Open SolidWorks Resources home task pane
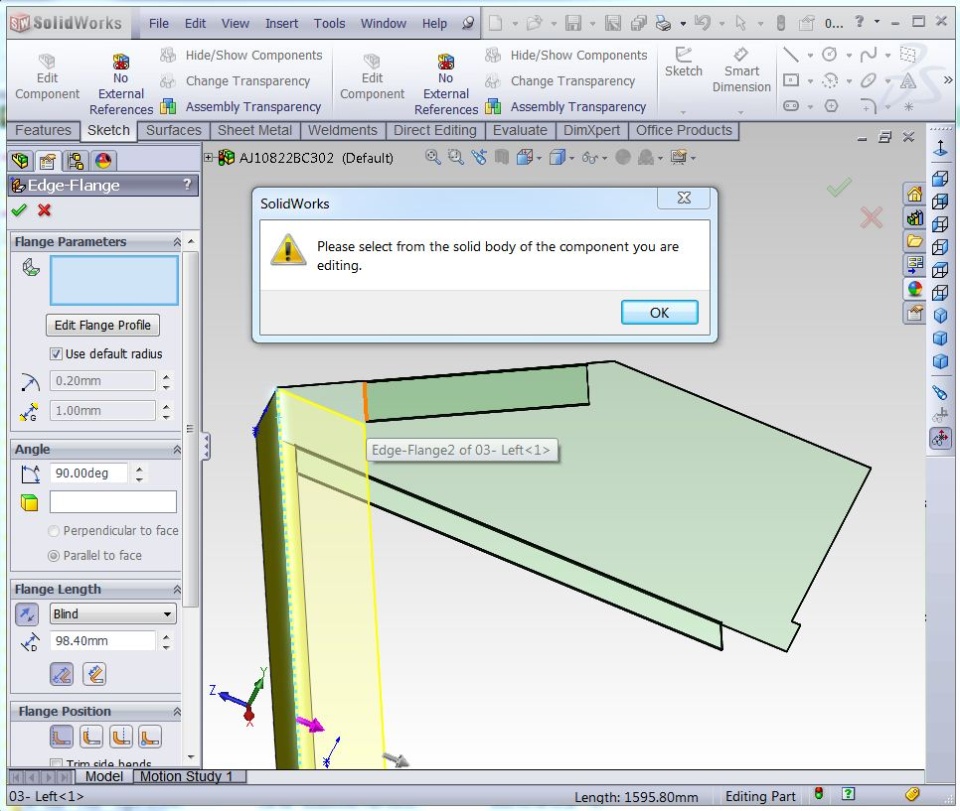 point(914,195)
